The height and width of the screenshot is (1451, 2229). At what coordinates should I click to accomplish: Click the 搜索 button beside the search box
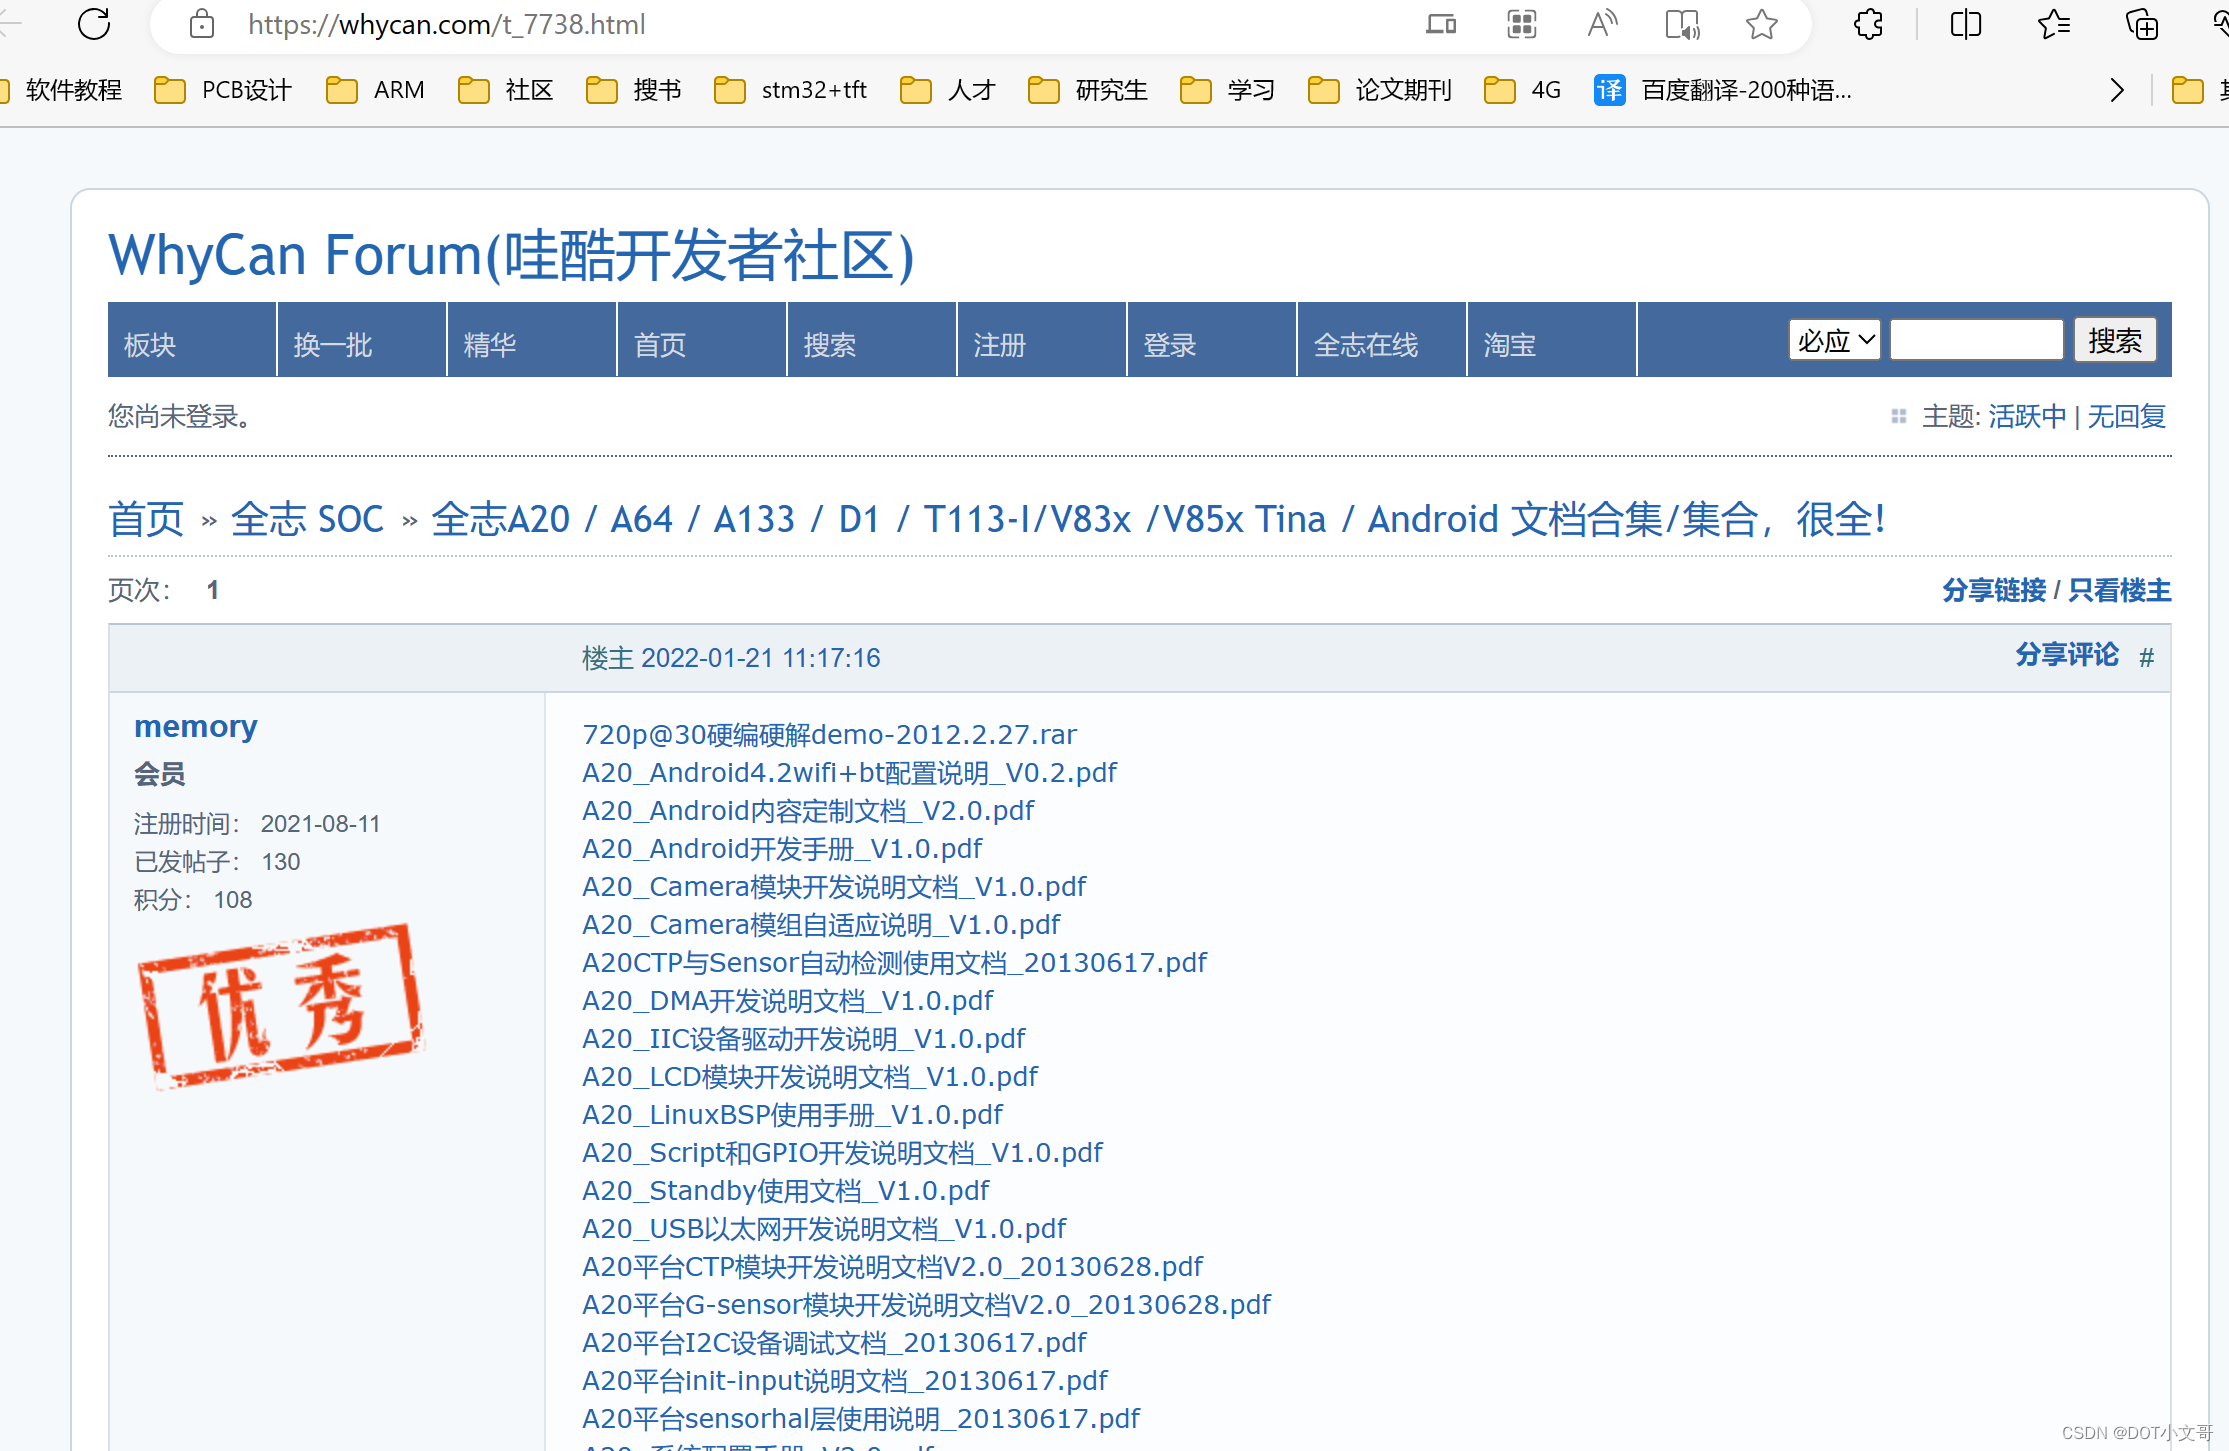click(2115, 341)
